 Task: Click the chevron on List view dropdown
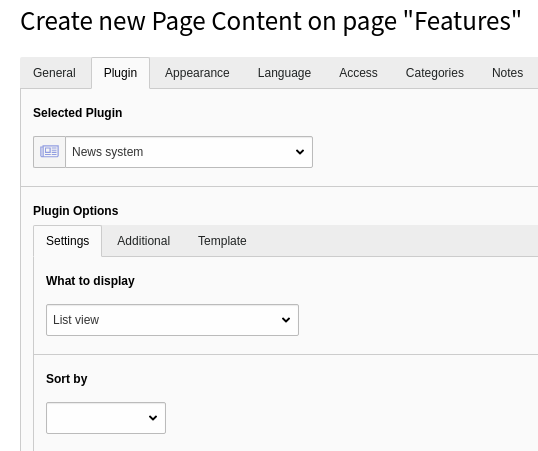[x=286, y=320]
